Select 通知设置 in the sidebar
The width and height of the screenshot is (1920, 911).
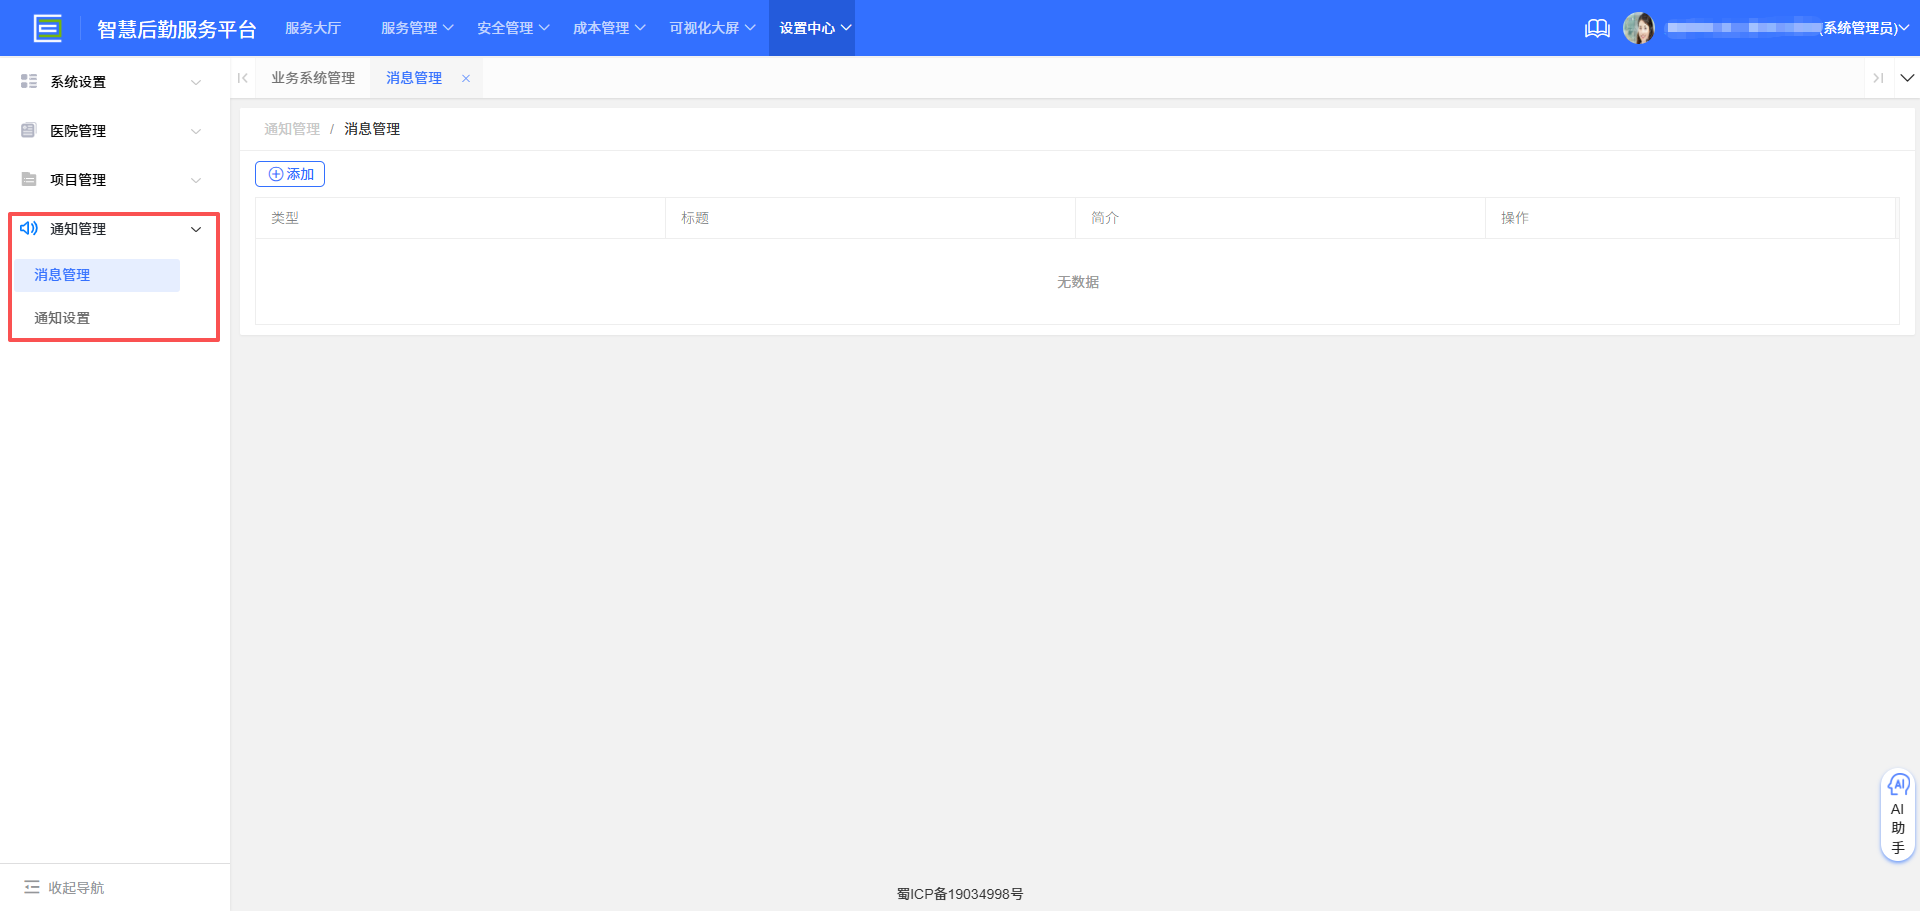point(61,317)
